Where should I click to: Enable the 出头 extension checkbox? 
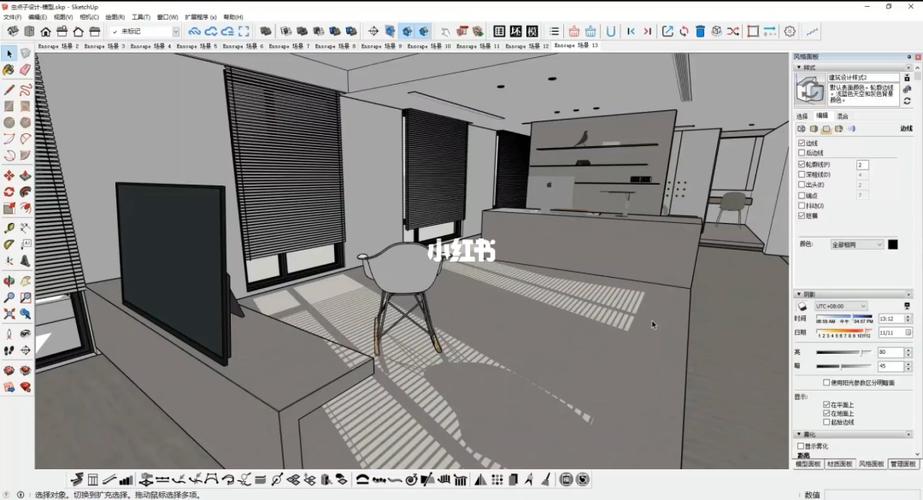click(802, 185)
